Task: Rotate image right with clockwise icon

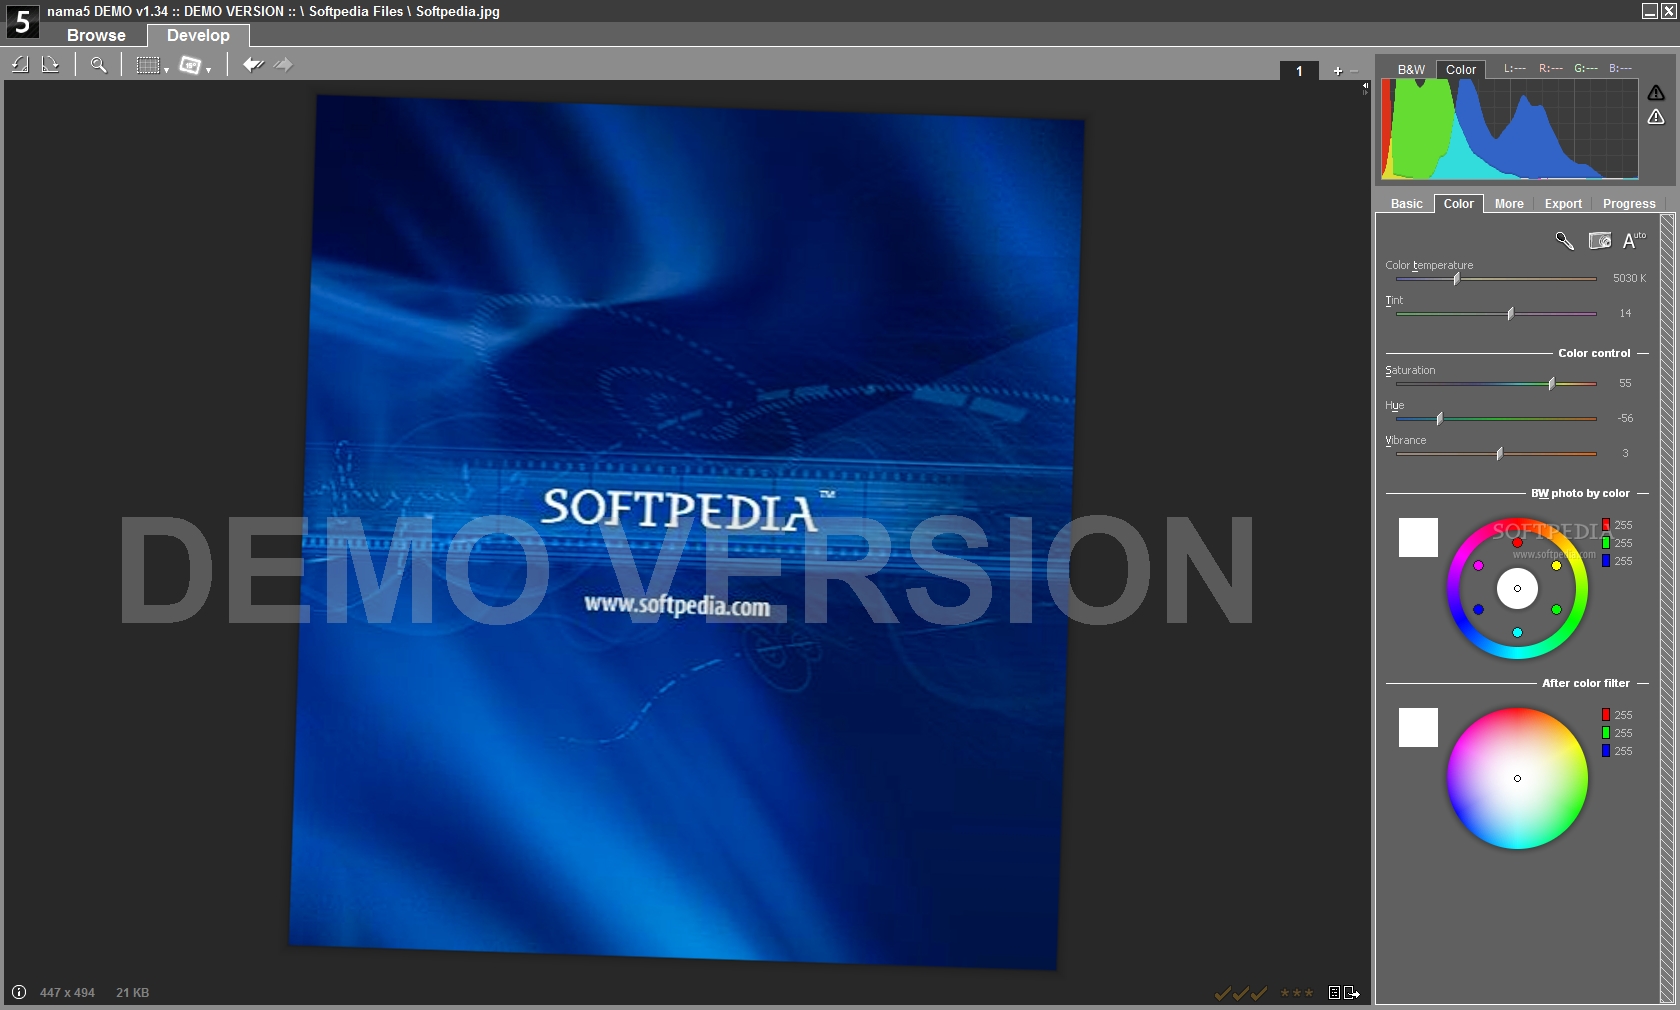Action: (x=51, y=65)
